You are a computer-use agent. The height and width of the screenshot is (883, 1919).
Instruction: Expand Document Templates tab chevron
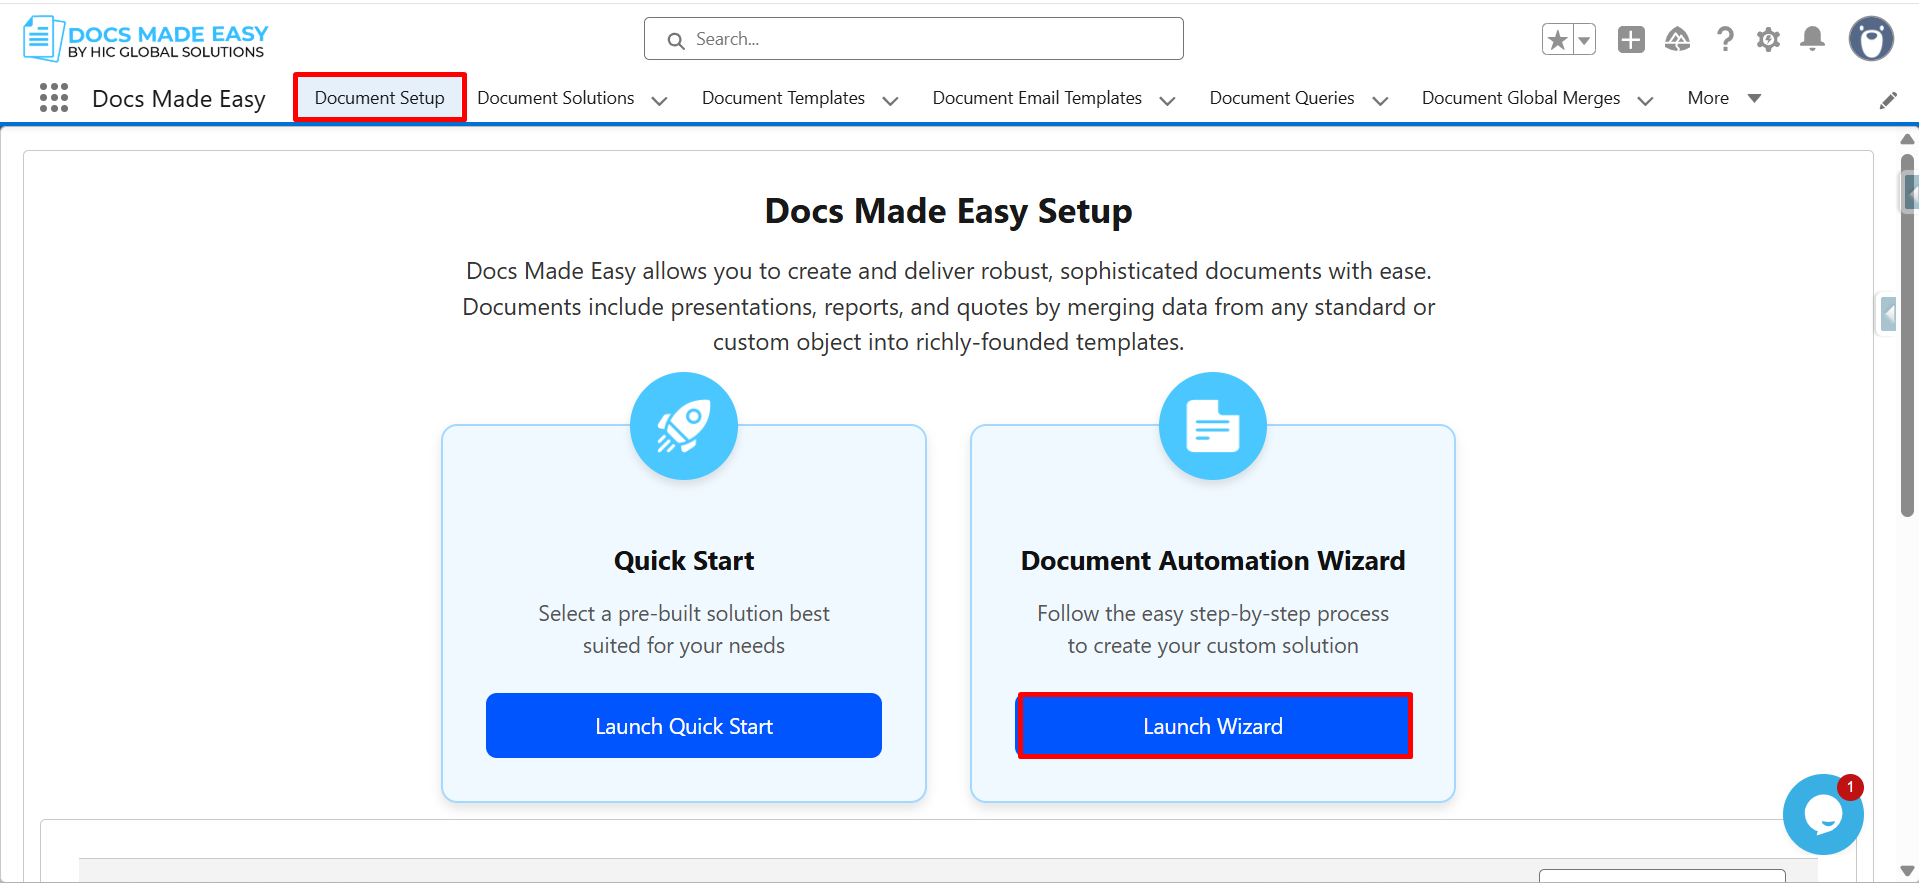point(890,100)
